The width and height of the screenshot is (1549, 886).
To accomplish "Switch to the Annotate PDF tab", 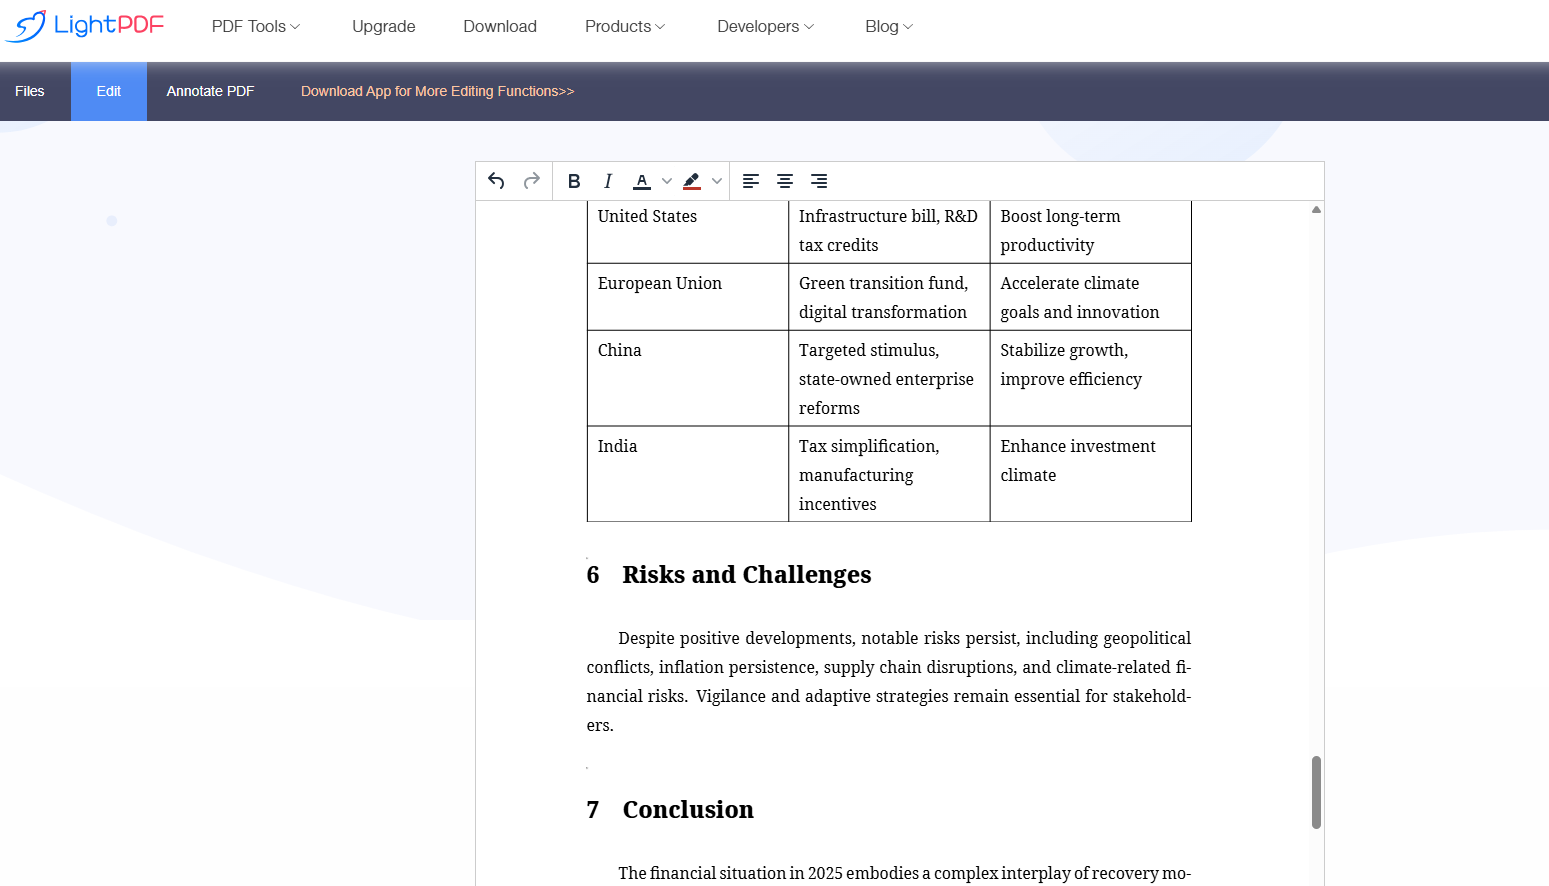I will click(x=210, y=91).
